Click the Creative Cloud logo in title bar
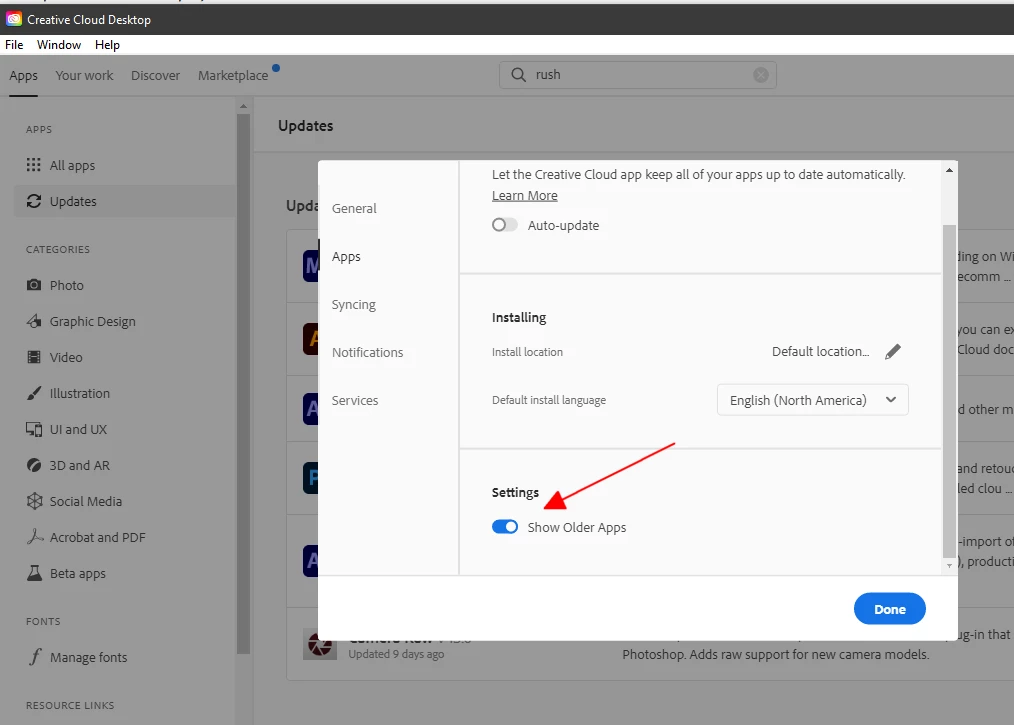This screenshot has width=1014, height=725. (14, 19)
